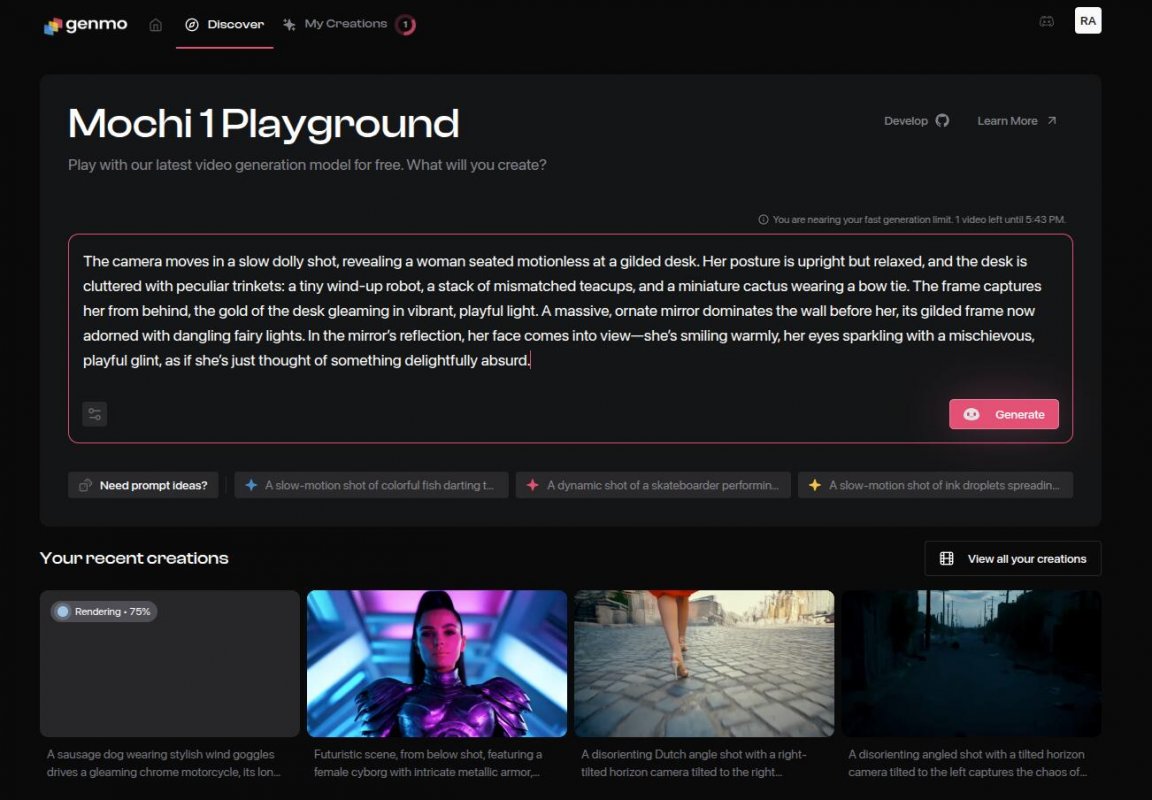Click the info icon beside generation limit notice

[764, 220]
